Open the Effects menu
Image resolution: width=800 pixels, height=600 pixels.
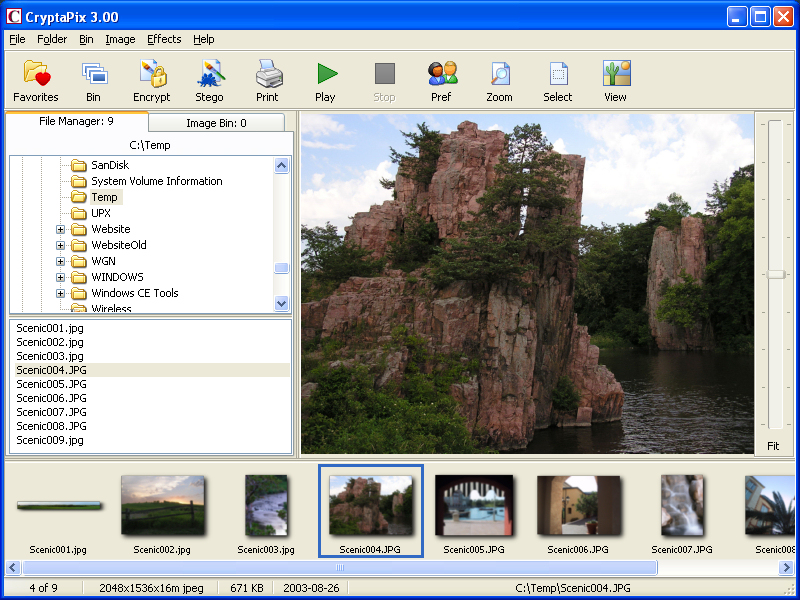[x=164, y=39]
